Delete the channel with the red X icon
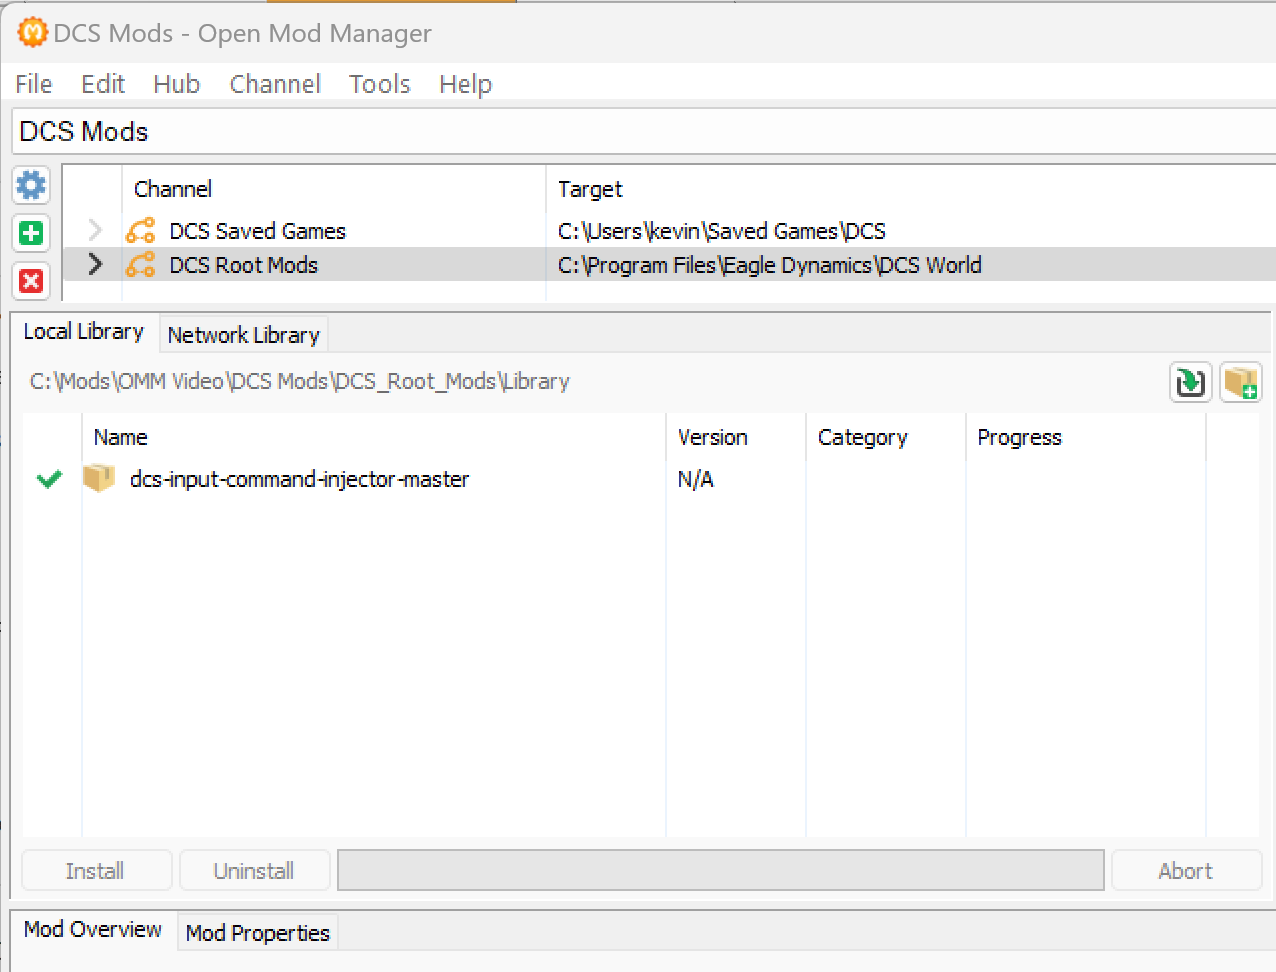 coord(31,281)
